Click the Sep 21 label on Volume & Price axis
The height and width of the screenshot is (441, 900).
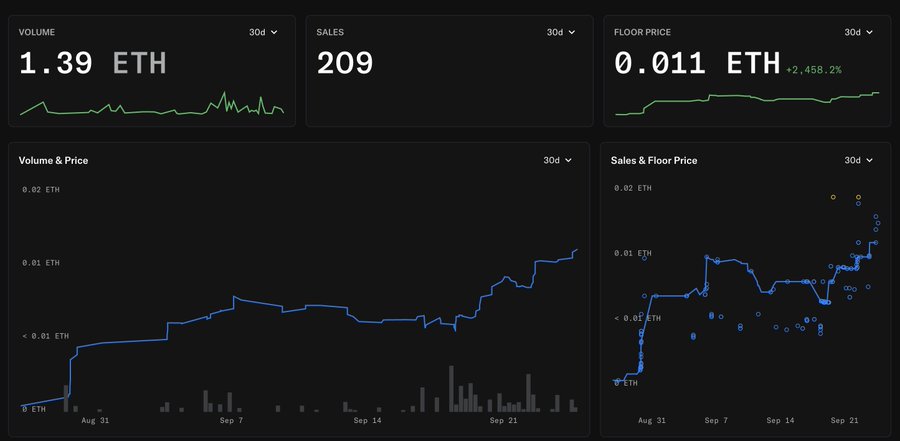pyautogui.click(x=503, y=420)
